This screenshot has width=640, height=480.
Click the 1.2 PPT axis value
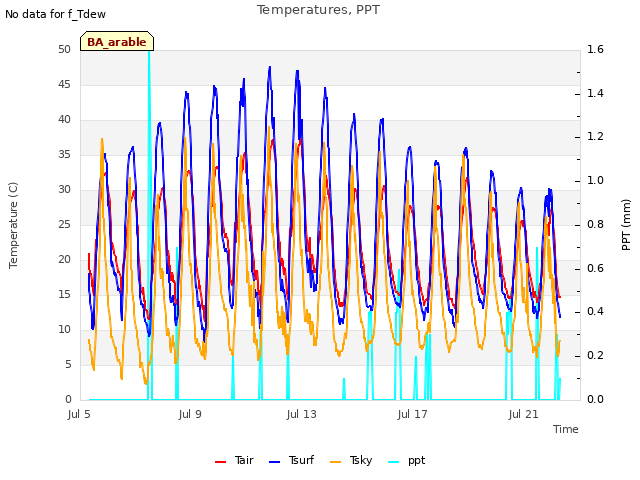(x=595, y=137)
